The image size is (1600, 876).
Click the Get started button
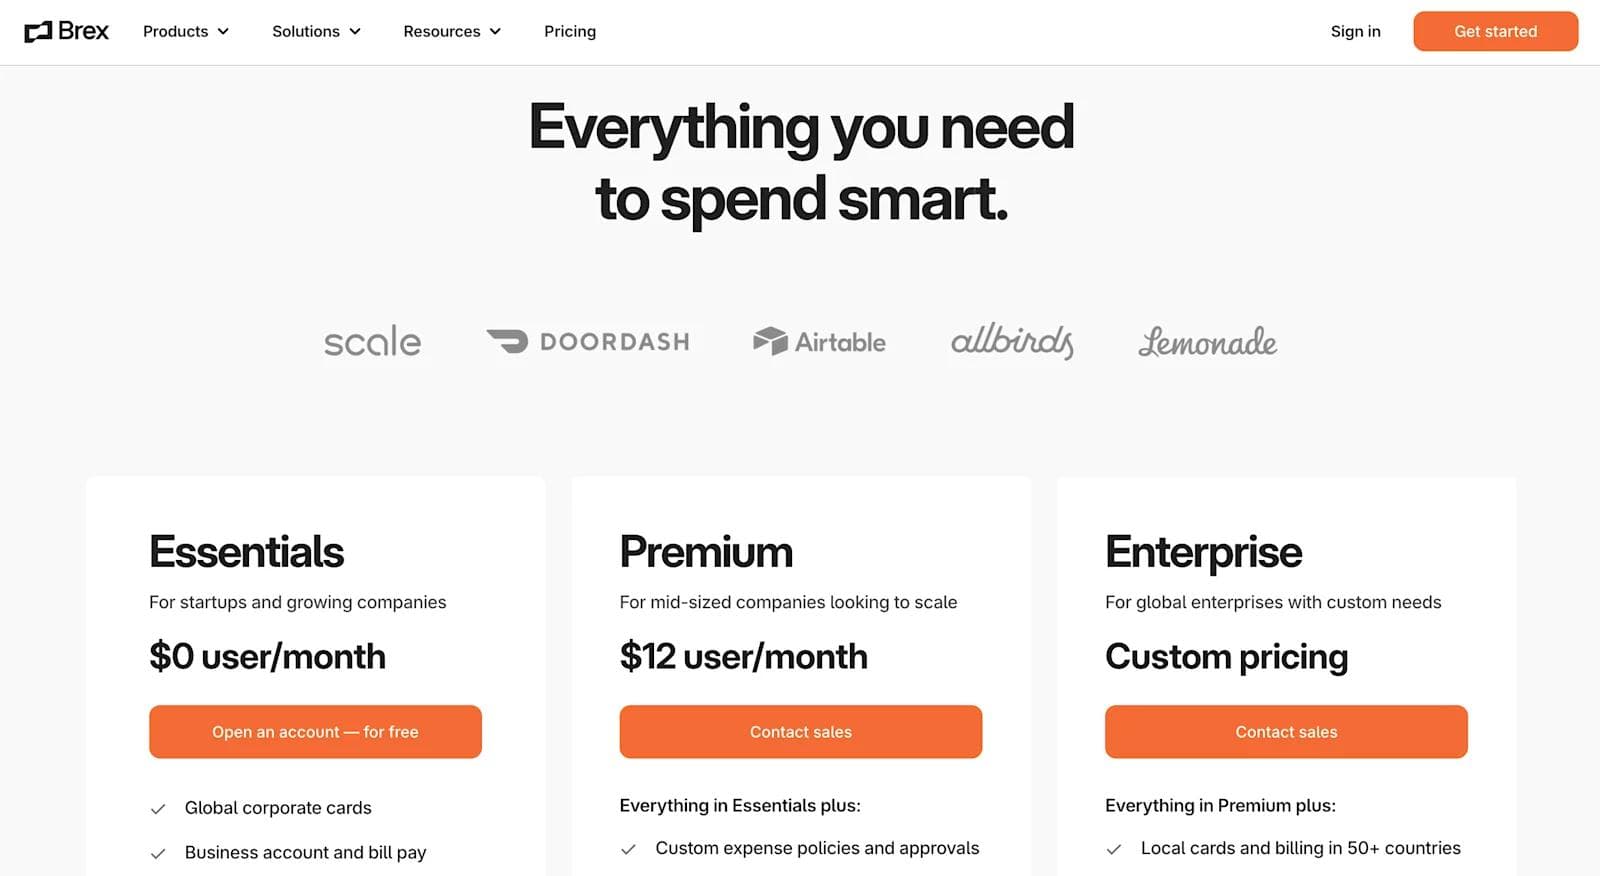tap(1495, 31)
